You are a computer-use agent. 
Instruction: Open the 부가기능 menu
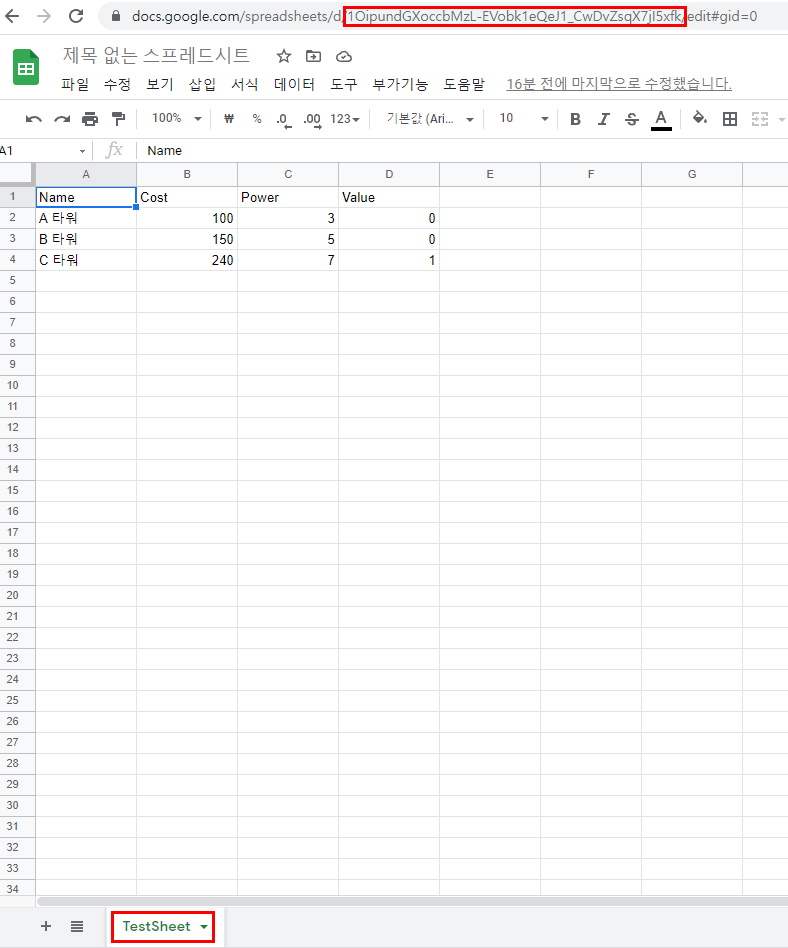pyautogui.click(x=400, y=84)
